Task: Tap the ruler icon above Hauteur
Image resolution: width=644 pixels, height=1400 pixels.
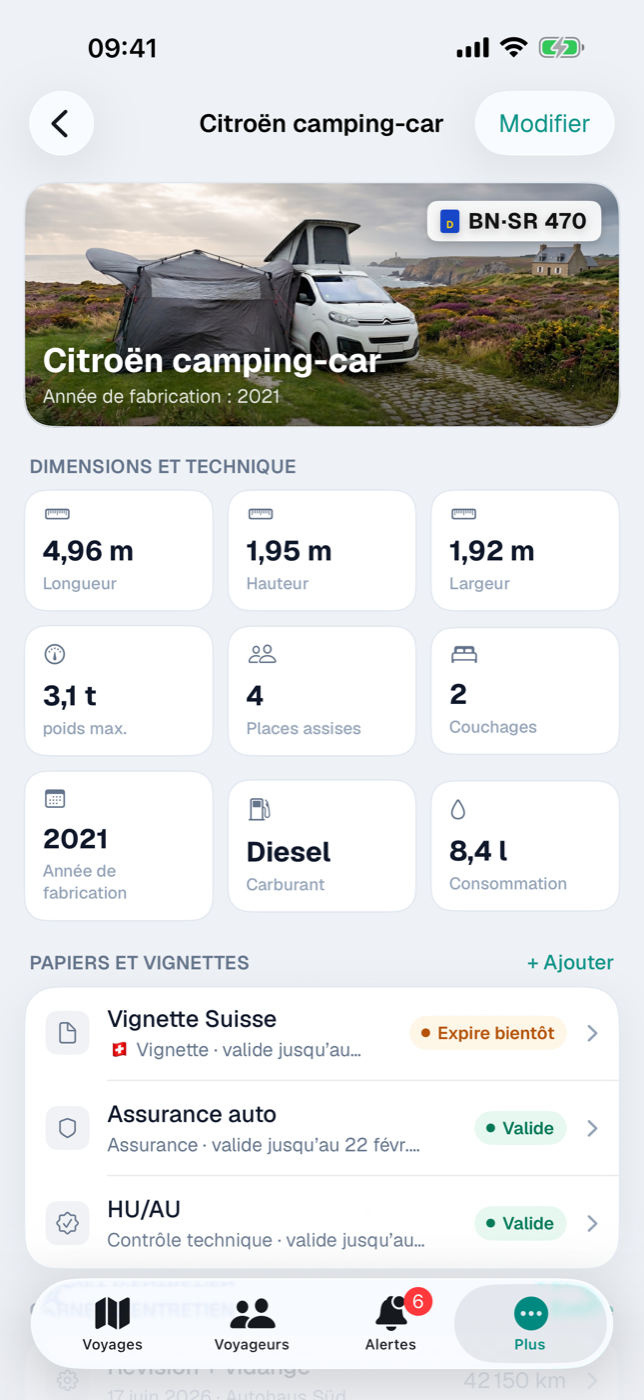Action: (x=261, y=514)
